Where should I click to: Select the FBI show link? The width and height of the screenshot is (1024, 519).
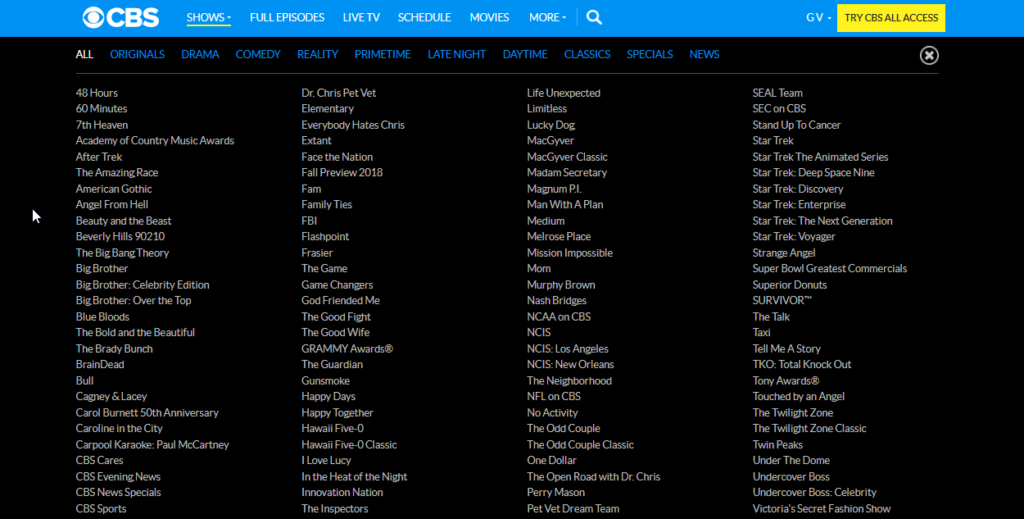click(x=309, y=221)
